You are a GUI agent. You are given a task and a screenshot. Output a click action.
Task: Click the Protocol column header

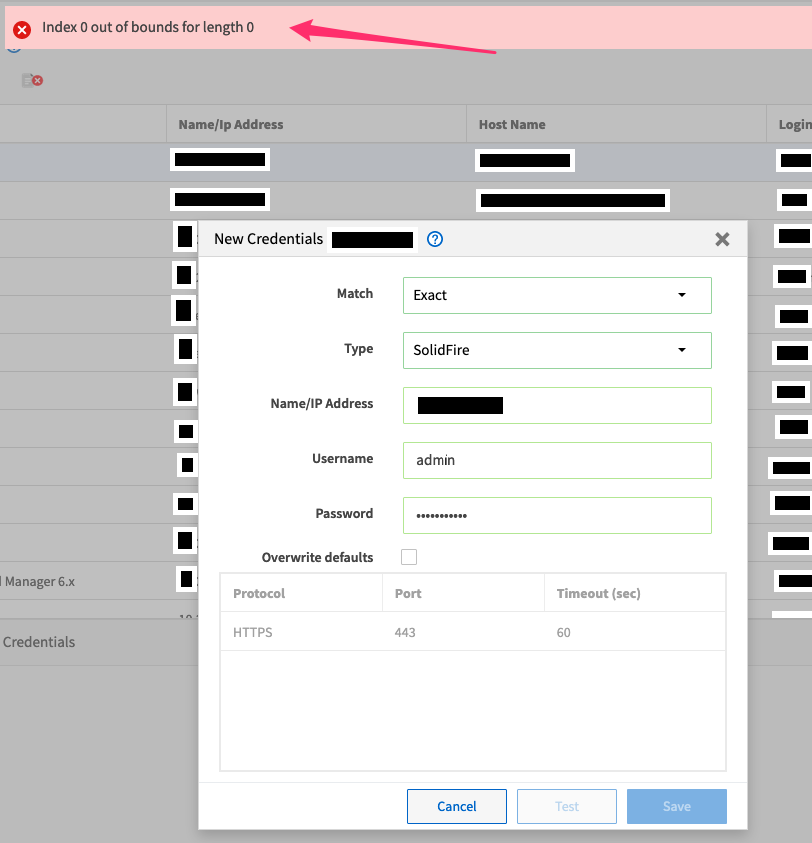coord(260,593)
